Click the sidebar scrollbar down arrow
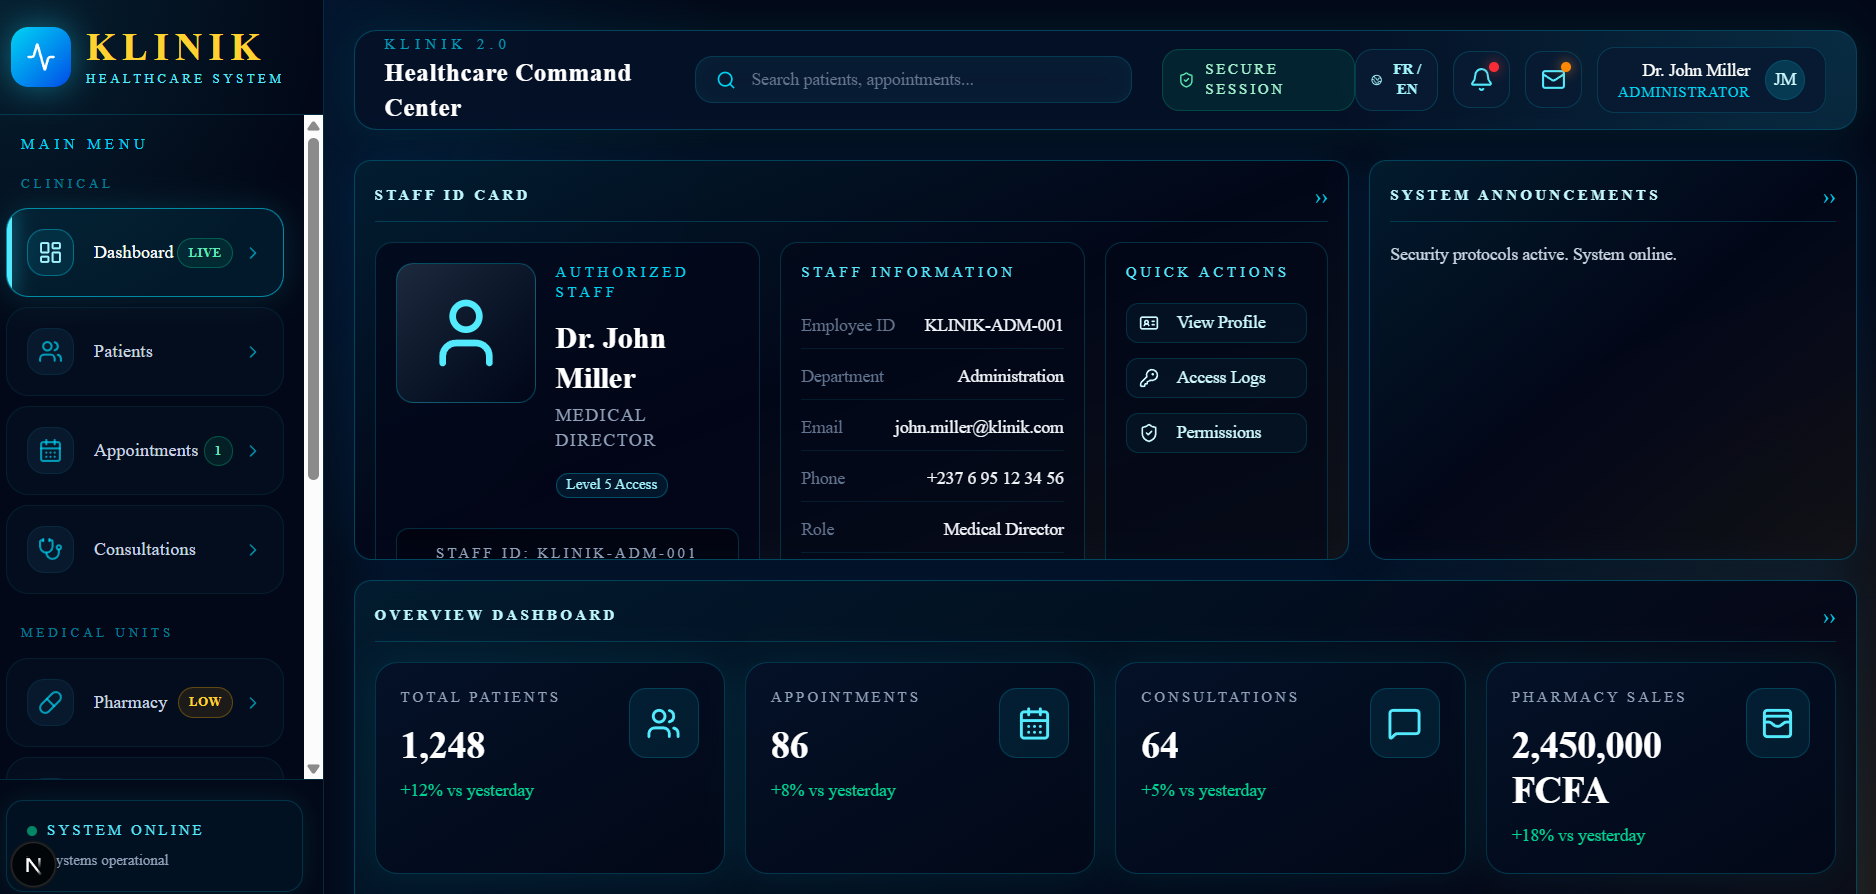This screenshot has height=894, width=1876. (x=314, y=769)
